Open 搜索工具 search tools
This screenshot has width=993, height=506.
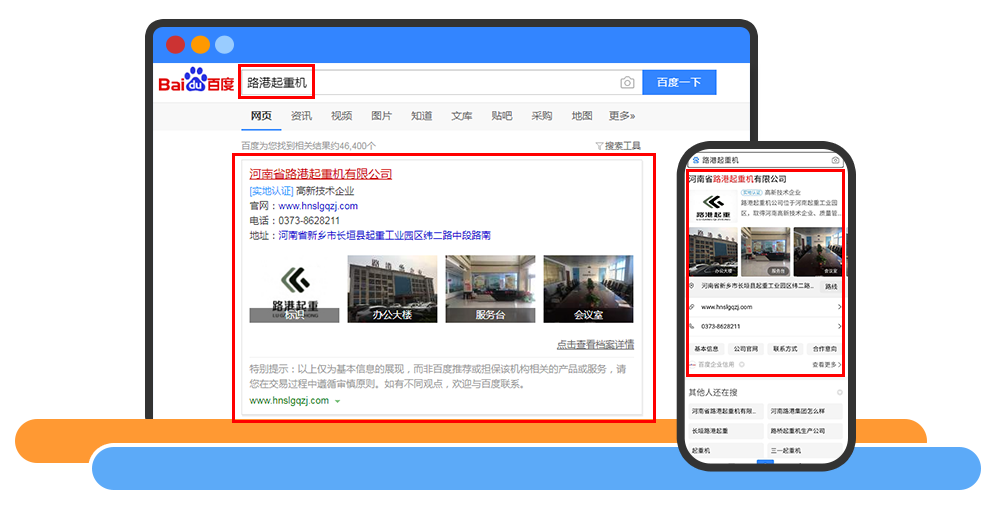[623, 146]
